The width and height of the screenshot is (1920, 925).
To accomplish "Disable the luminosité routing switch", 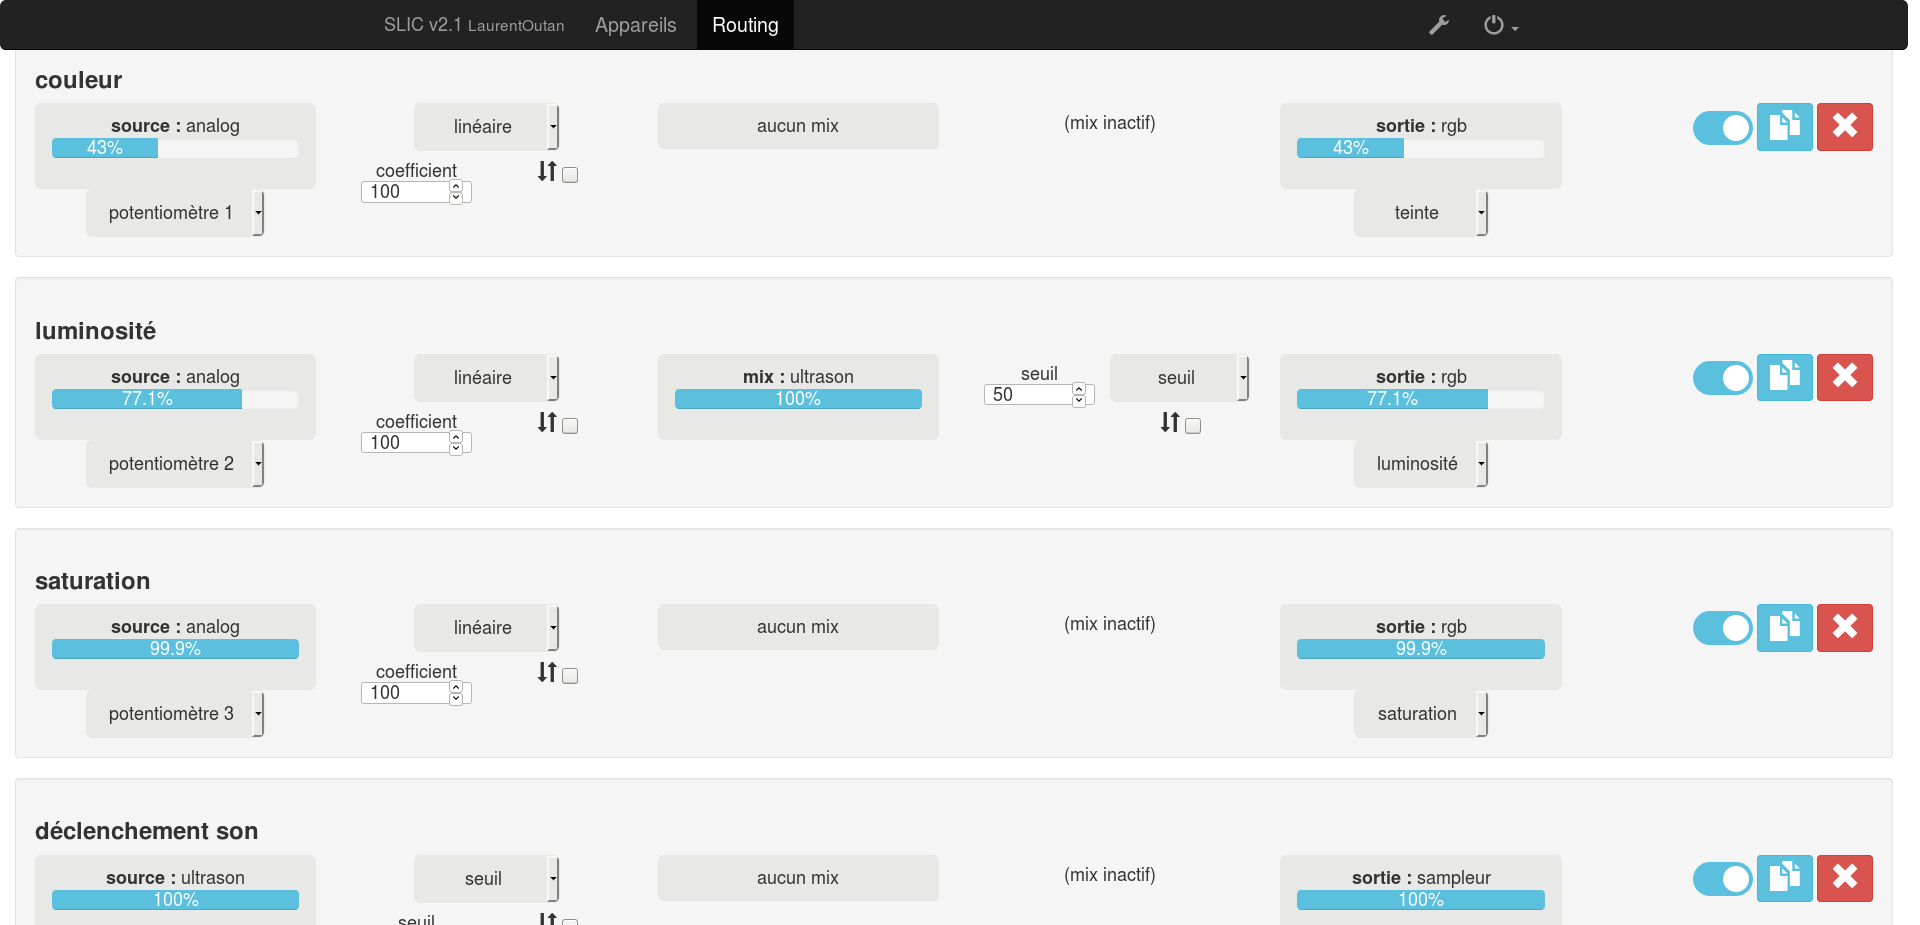I will pos(1722,378).
